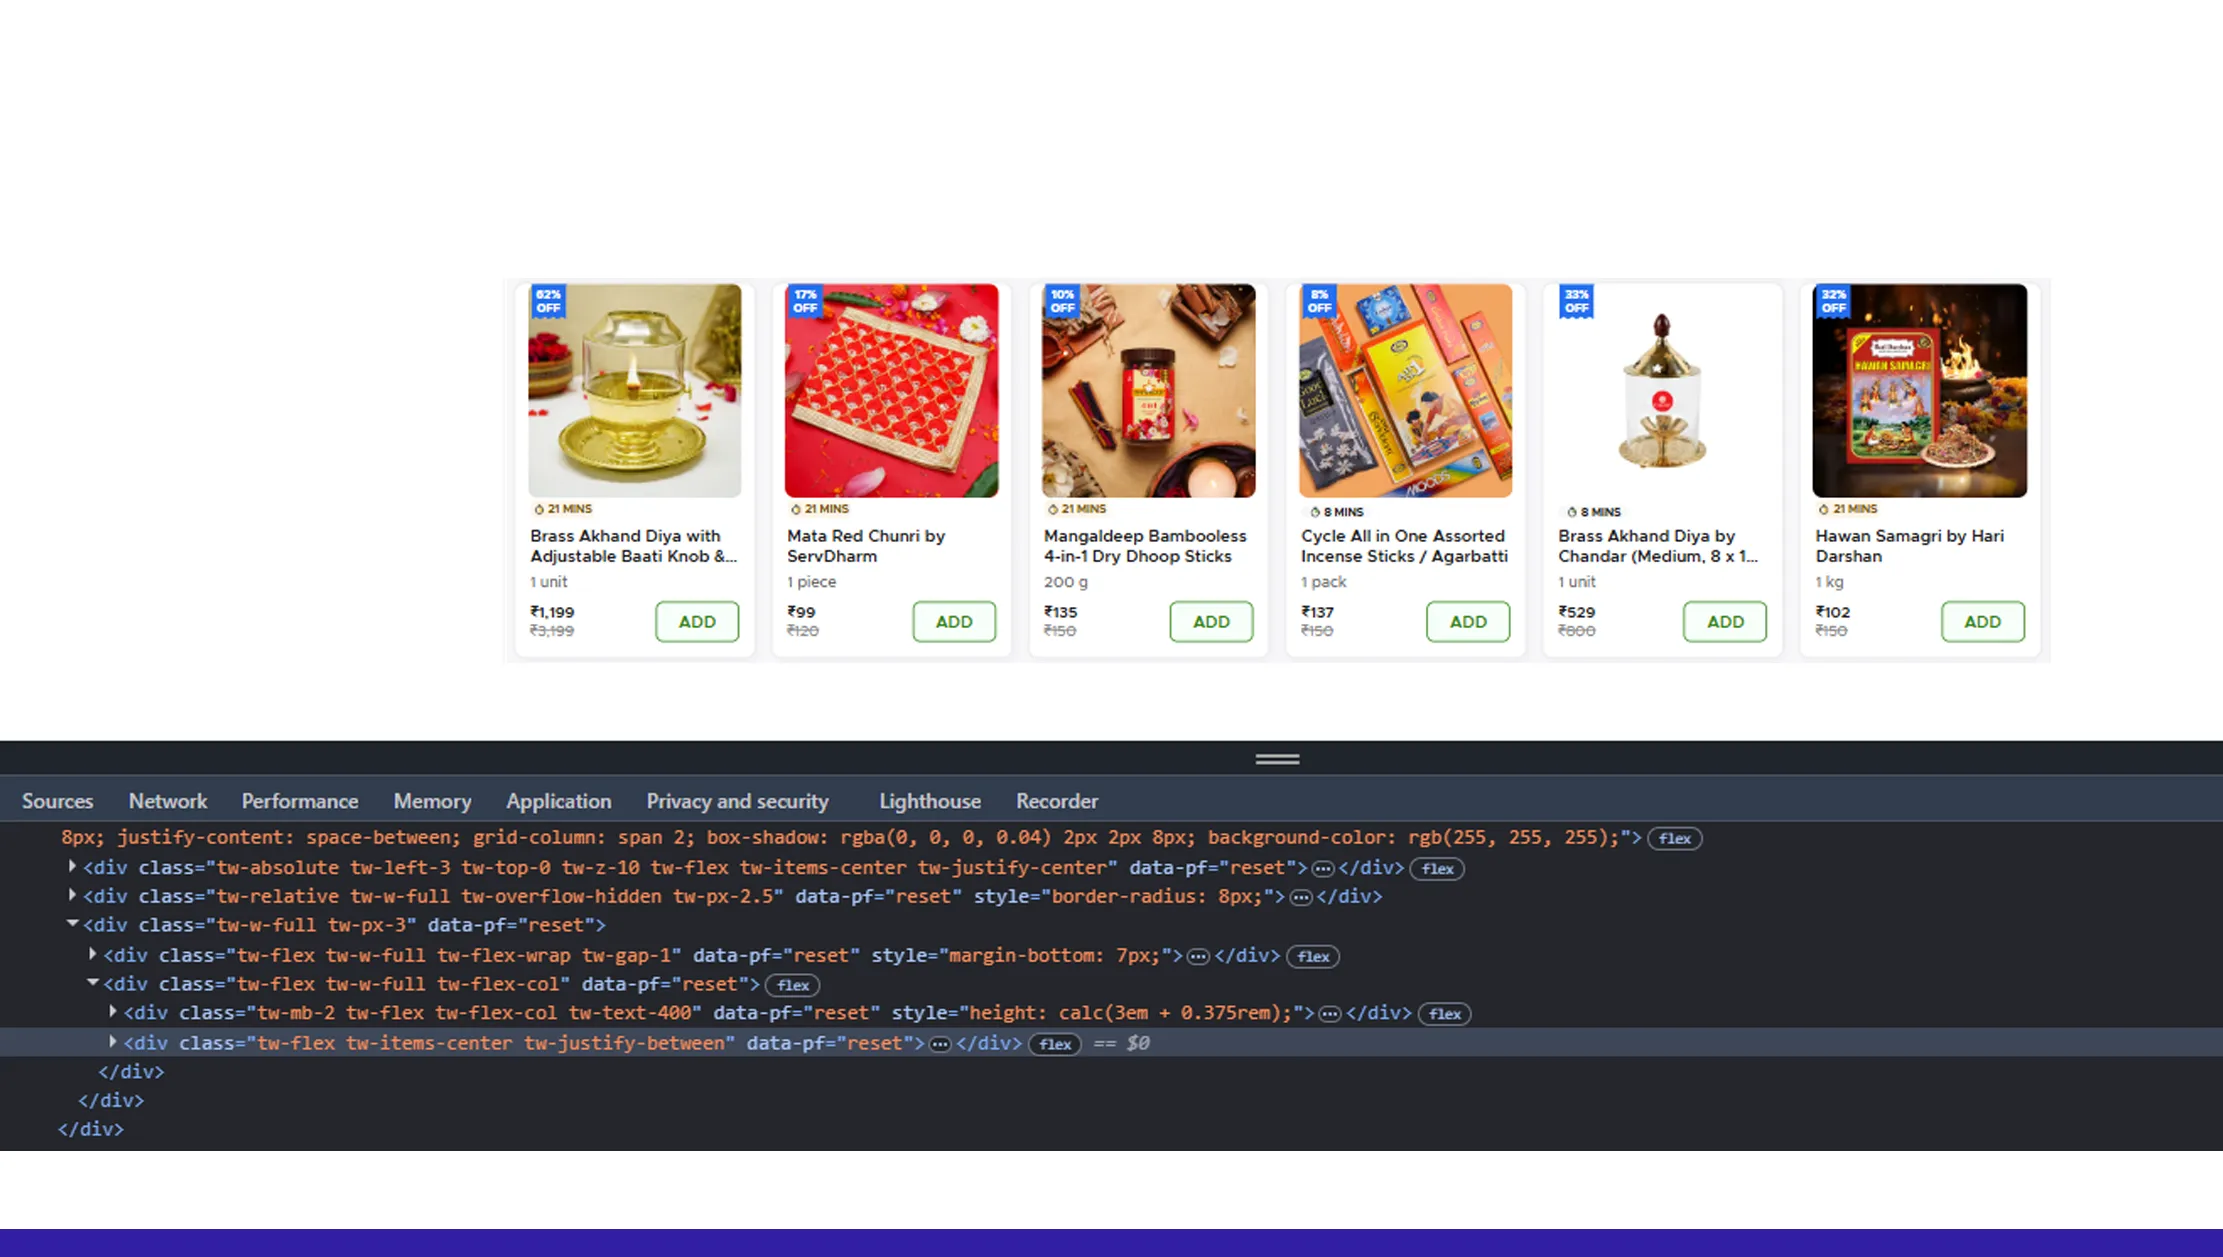Select the Recorder tab

pos(1056,801)
